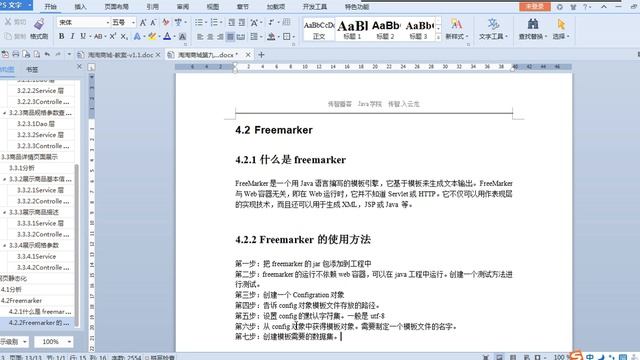Apply bold formatting
The image size is (640, 360).
coord(61,36)
